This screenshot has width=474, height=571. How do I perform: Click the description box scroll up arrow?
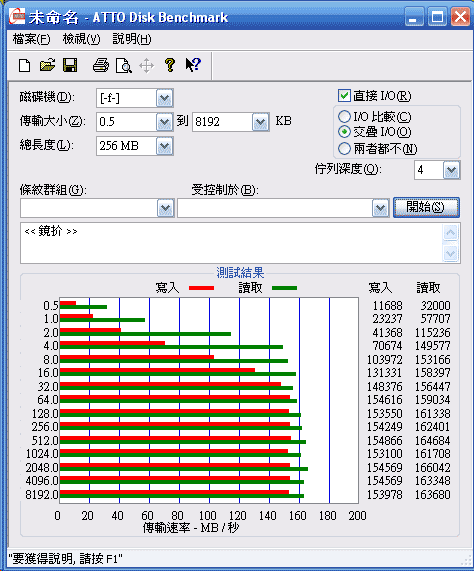click(451, 232)
